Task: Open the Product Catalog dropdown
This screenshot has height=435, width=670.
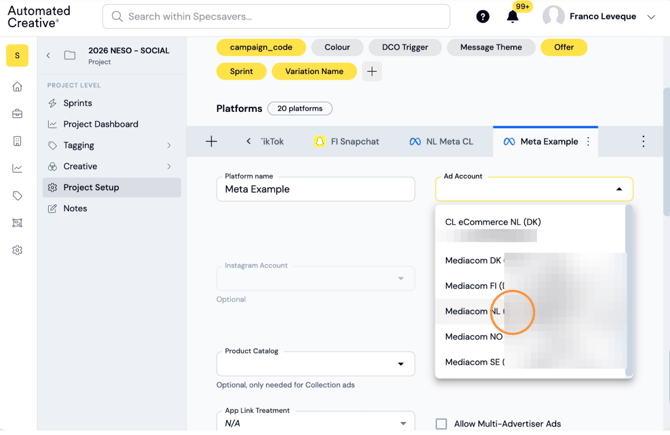Action: pos(315,364)
